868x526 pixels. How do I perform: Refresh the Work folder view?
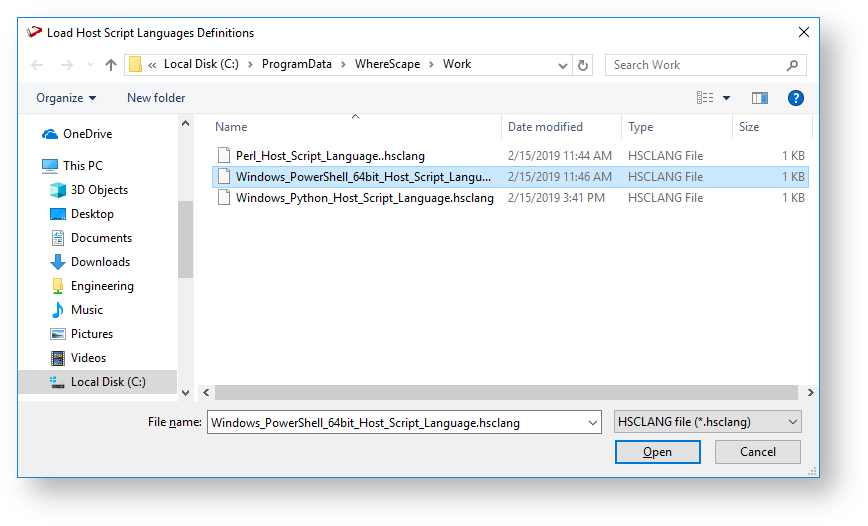[583, 65]
